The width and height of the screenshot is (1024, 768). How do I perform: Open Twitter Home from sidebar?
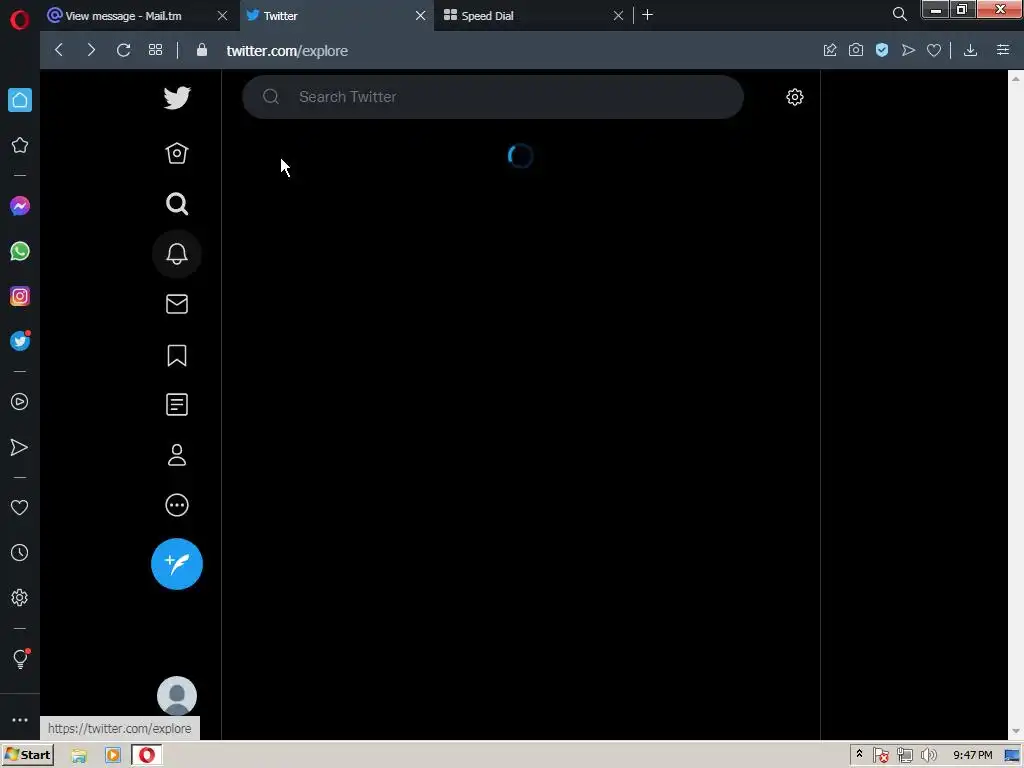pos(177,153)
